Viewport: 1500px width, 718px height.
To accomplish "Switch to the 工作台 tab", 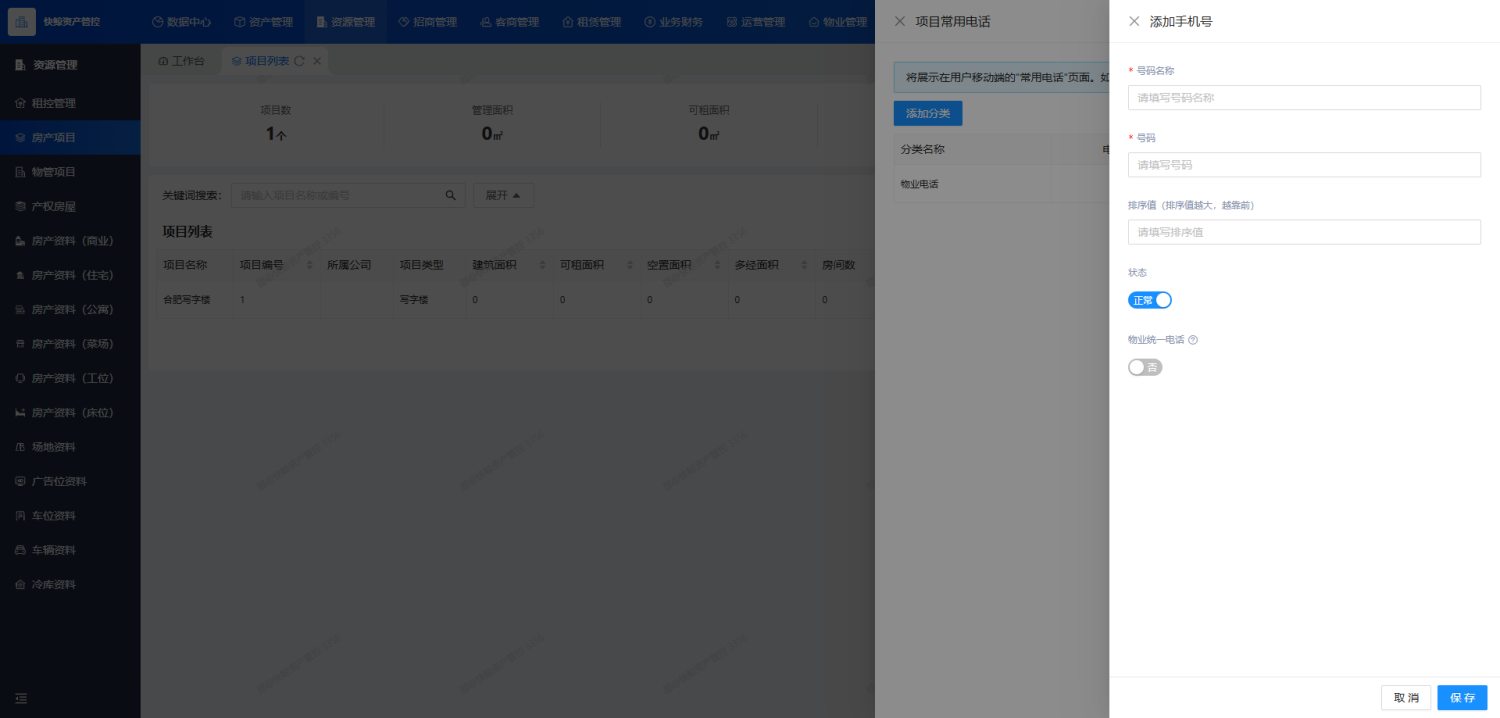I will pos(181,61).
